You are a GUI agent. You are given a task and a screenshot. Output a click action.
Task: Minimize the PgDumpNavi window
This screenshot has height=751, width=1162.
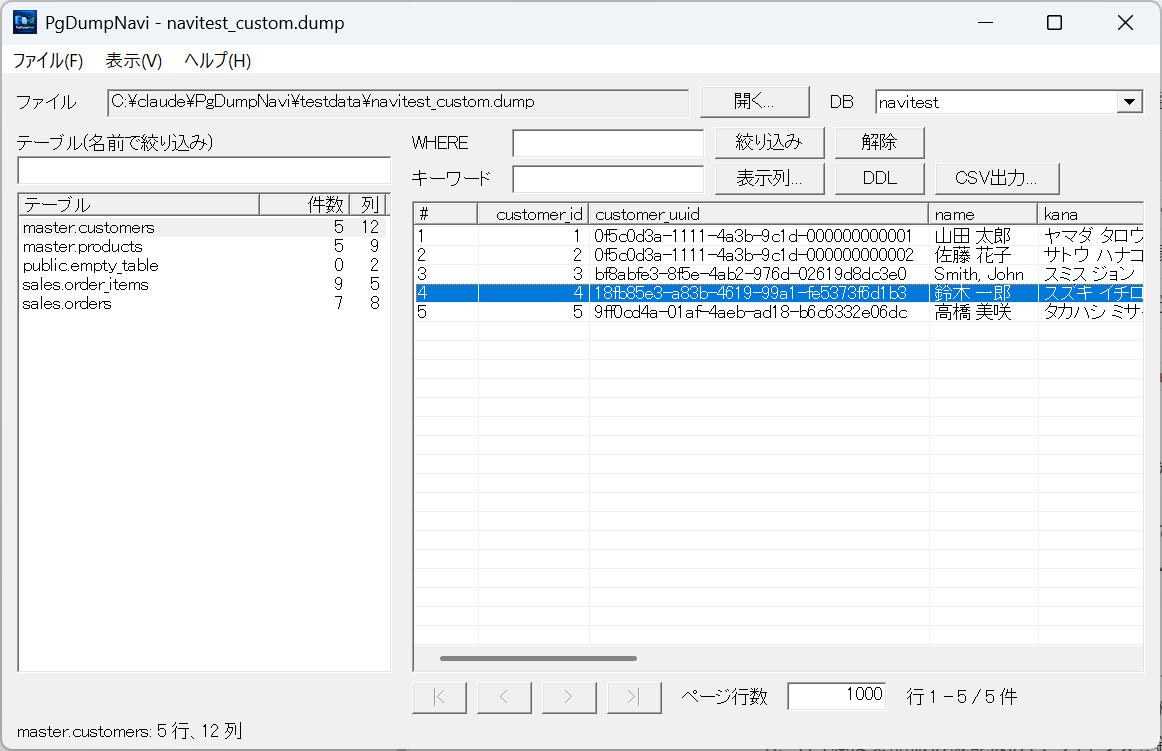point(985,23)
